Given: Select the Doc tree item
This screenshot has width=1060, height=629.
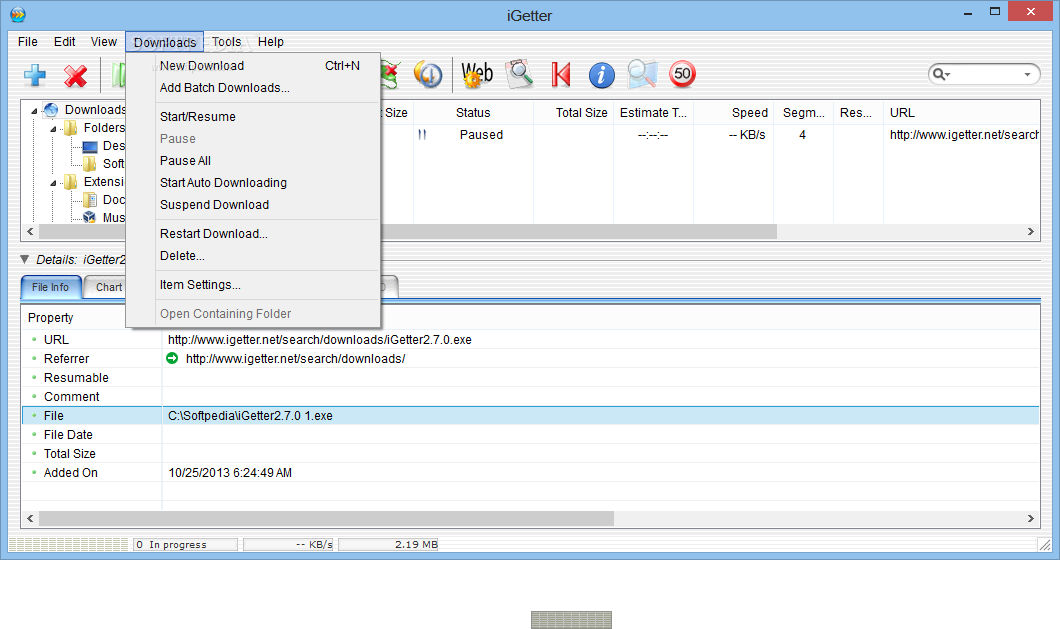Looking at the screenshot, I should click(x=113, y=200).
